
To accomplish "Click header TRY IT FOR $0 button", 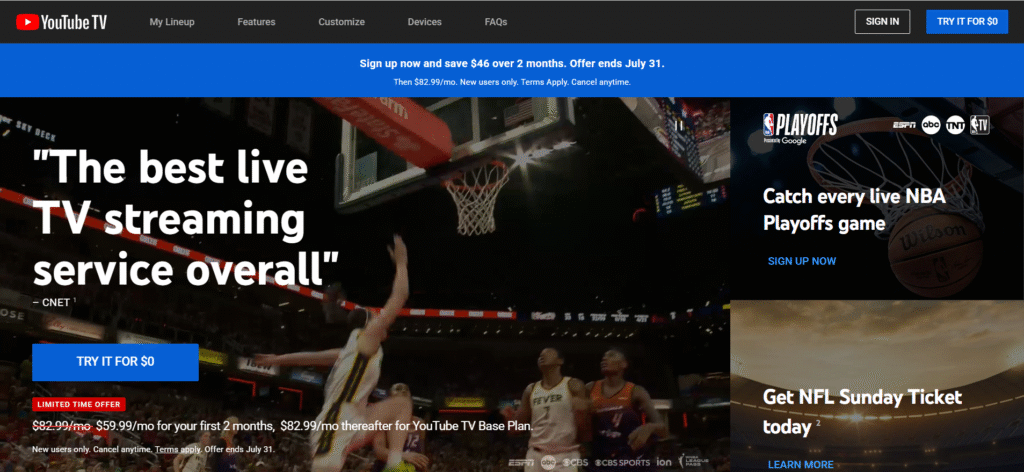I will point(967,22).
